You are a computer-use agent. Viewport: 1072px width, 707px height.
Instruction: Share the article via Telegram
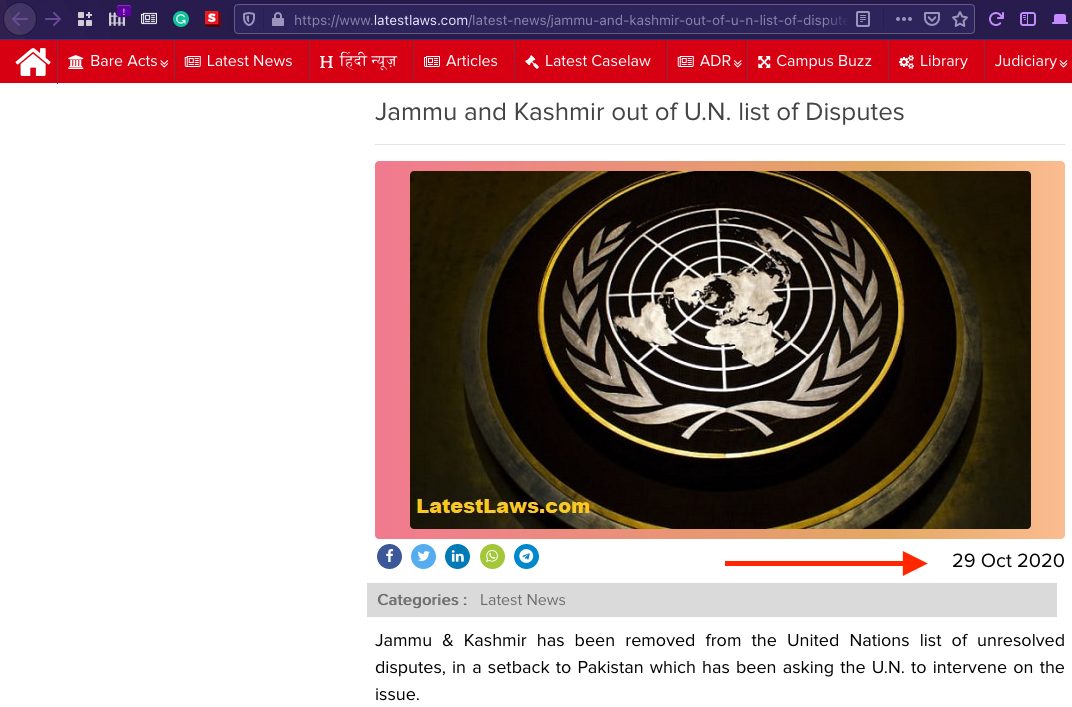[526, 557]
